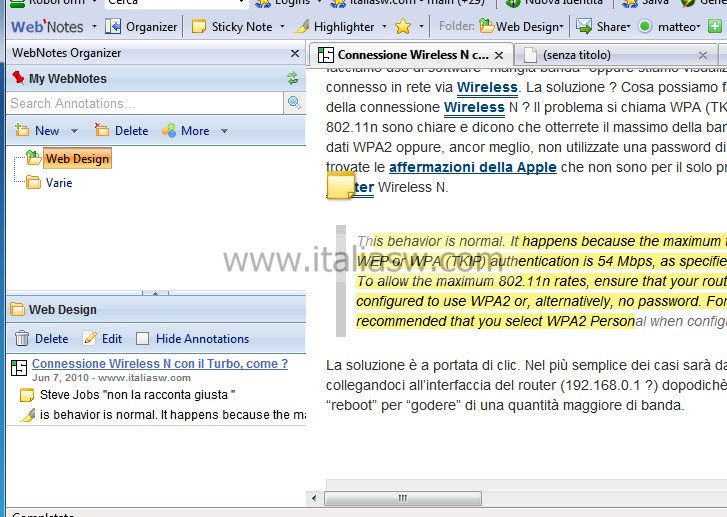
Task: Click the green plus icon in toolbar
Action: click(714, 26)
